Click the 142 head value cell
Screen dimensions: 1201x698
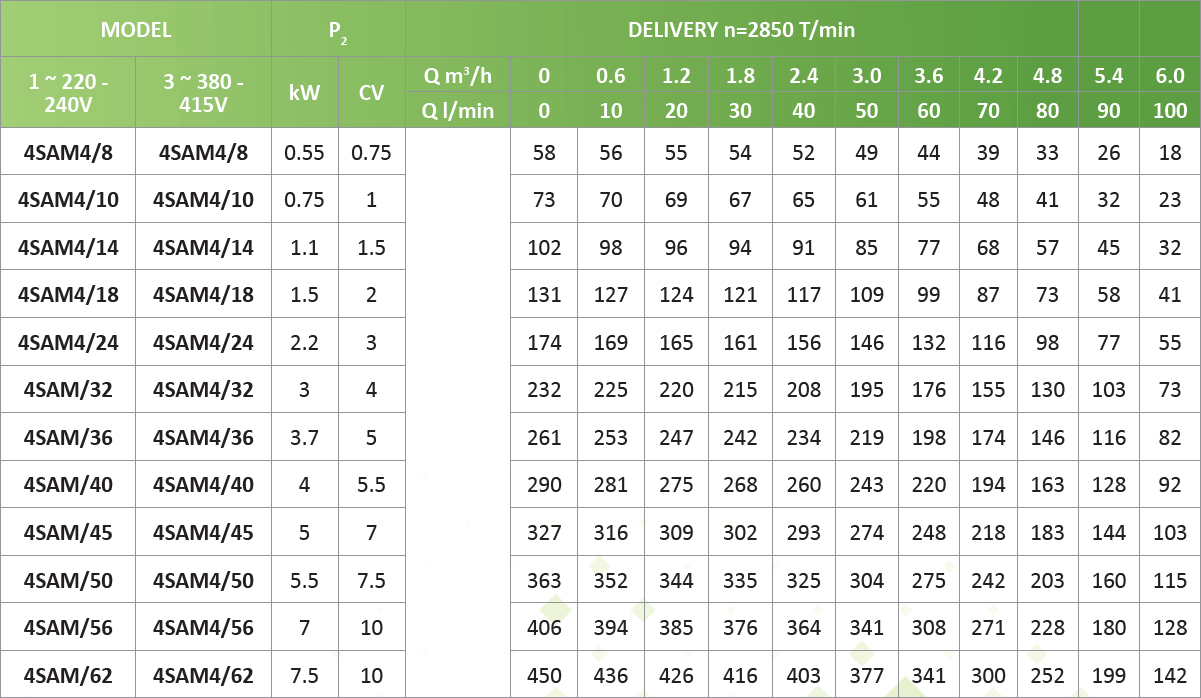click(x=1170, y=675)
